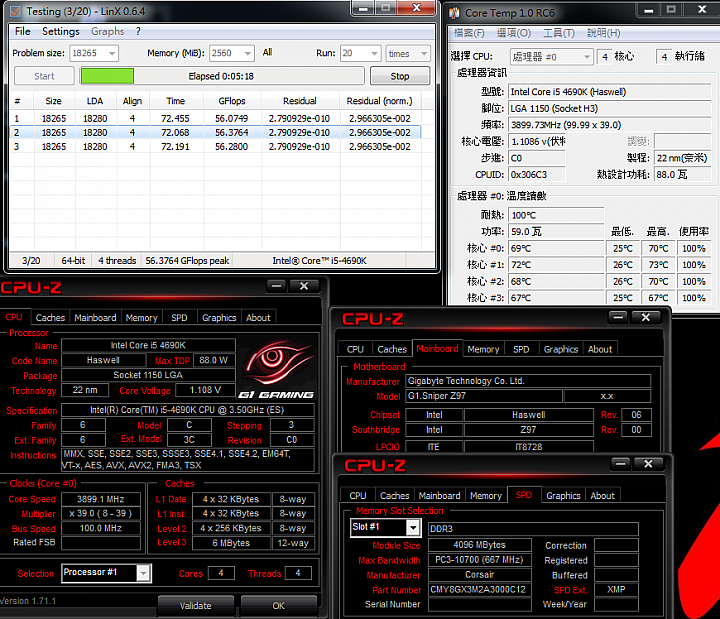Select Memory tab in CPU-Z Mainboard window
The height and width of the screenshot is (619, 720).
[x=483, y=349]
